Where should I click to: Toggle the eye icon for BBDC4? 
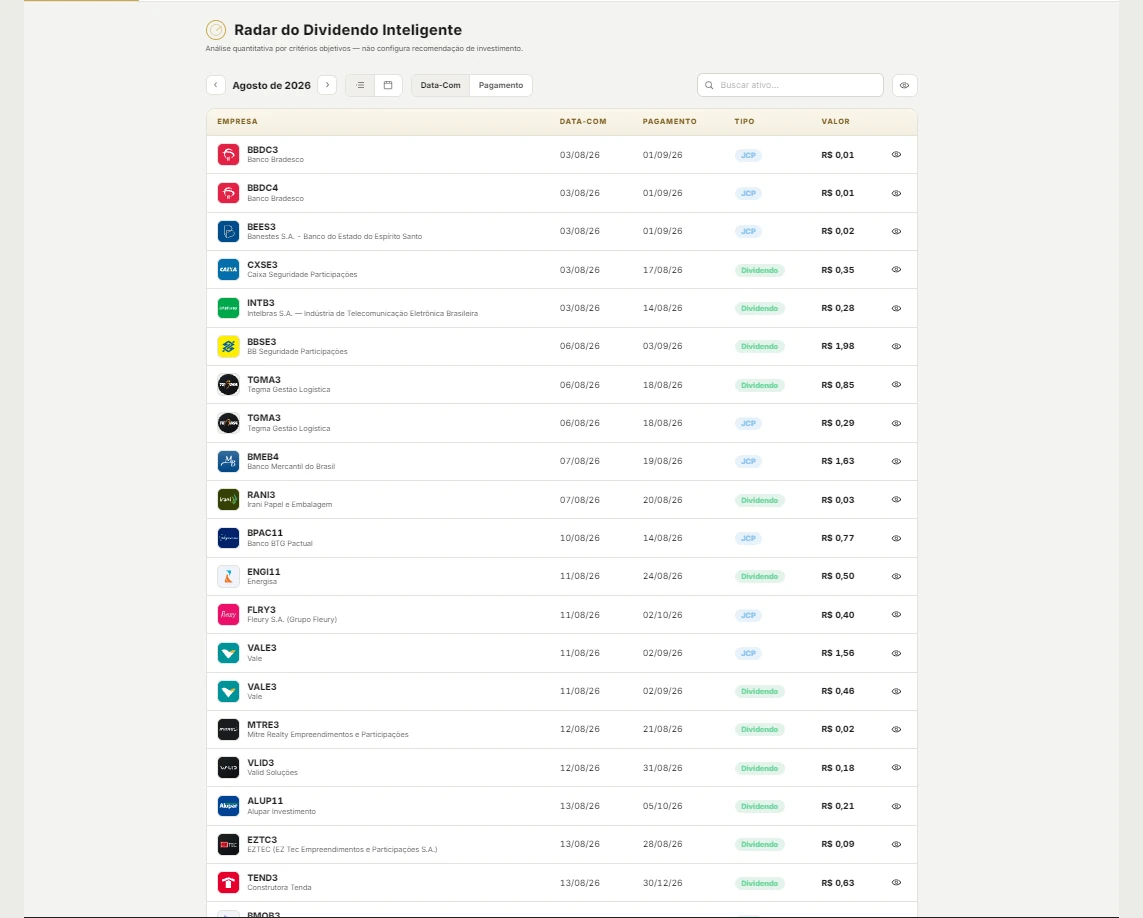tap(897, 193)
